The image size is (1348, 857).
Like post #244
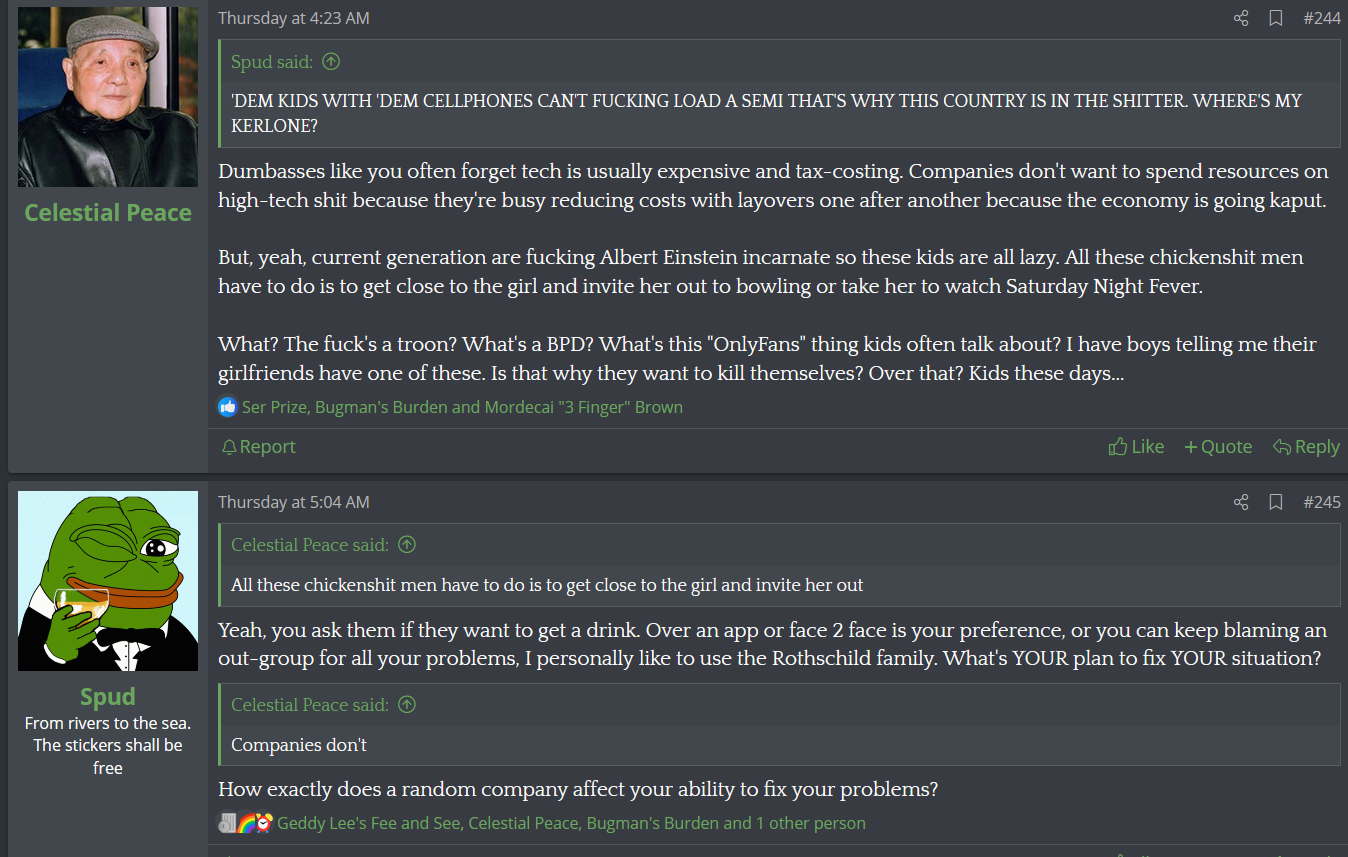coord(1137,447)
